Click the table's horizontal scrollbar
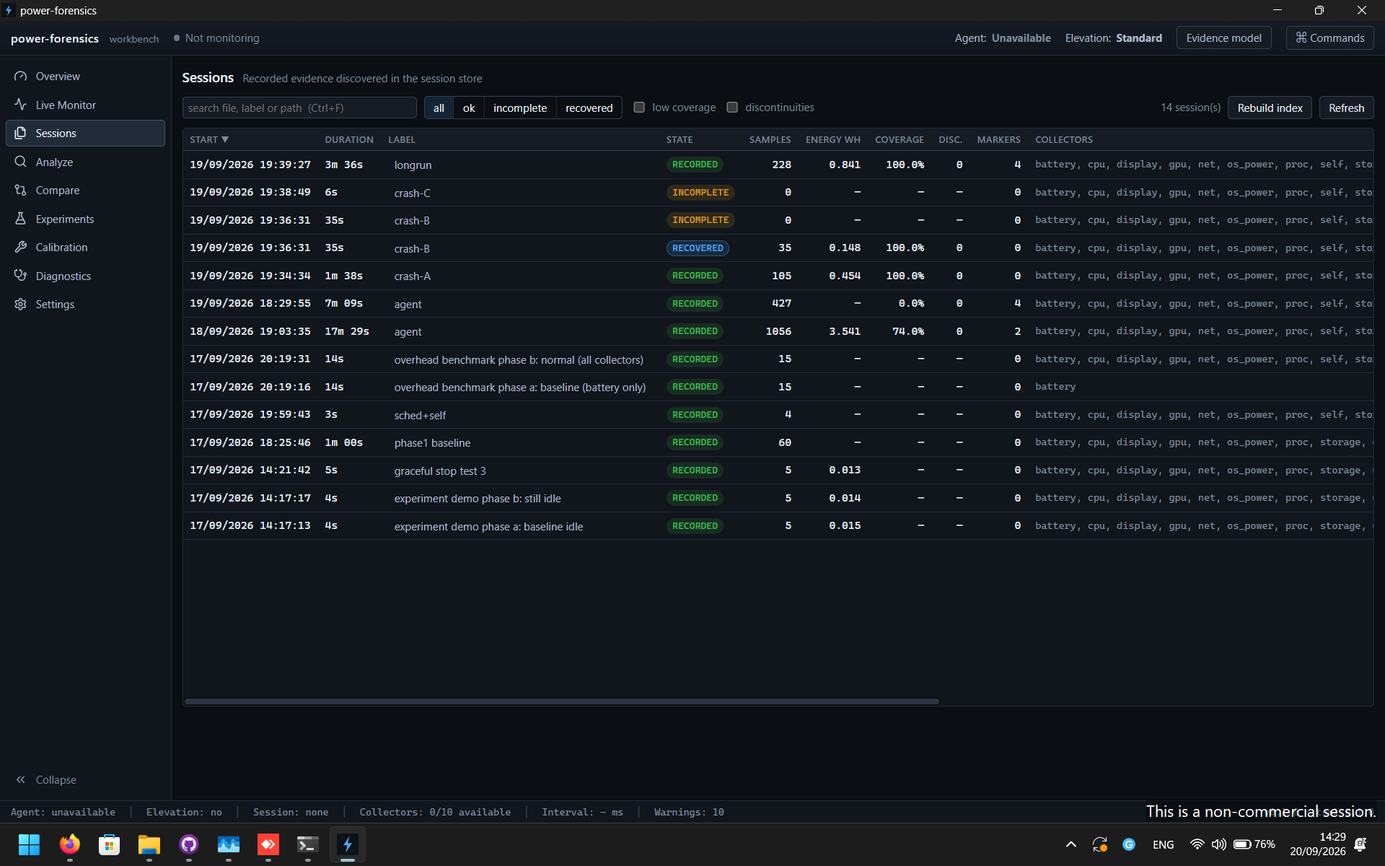The image size is (1385, 866). 562,701
